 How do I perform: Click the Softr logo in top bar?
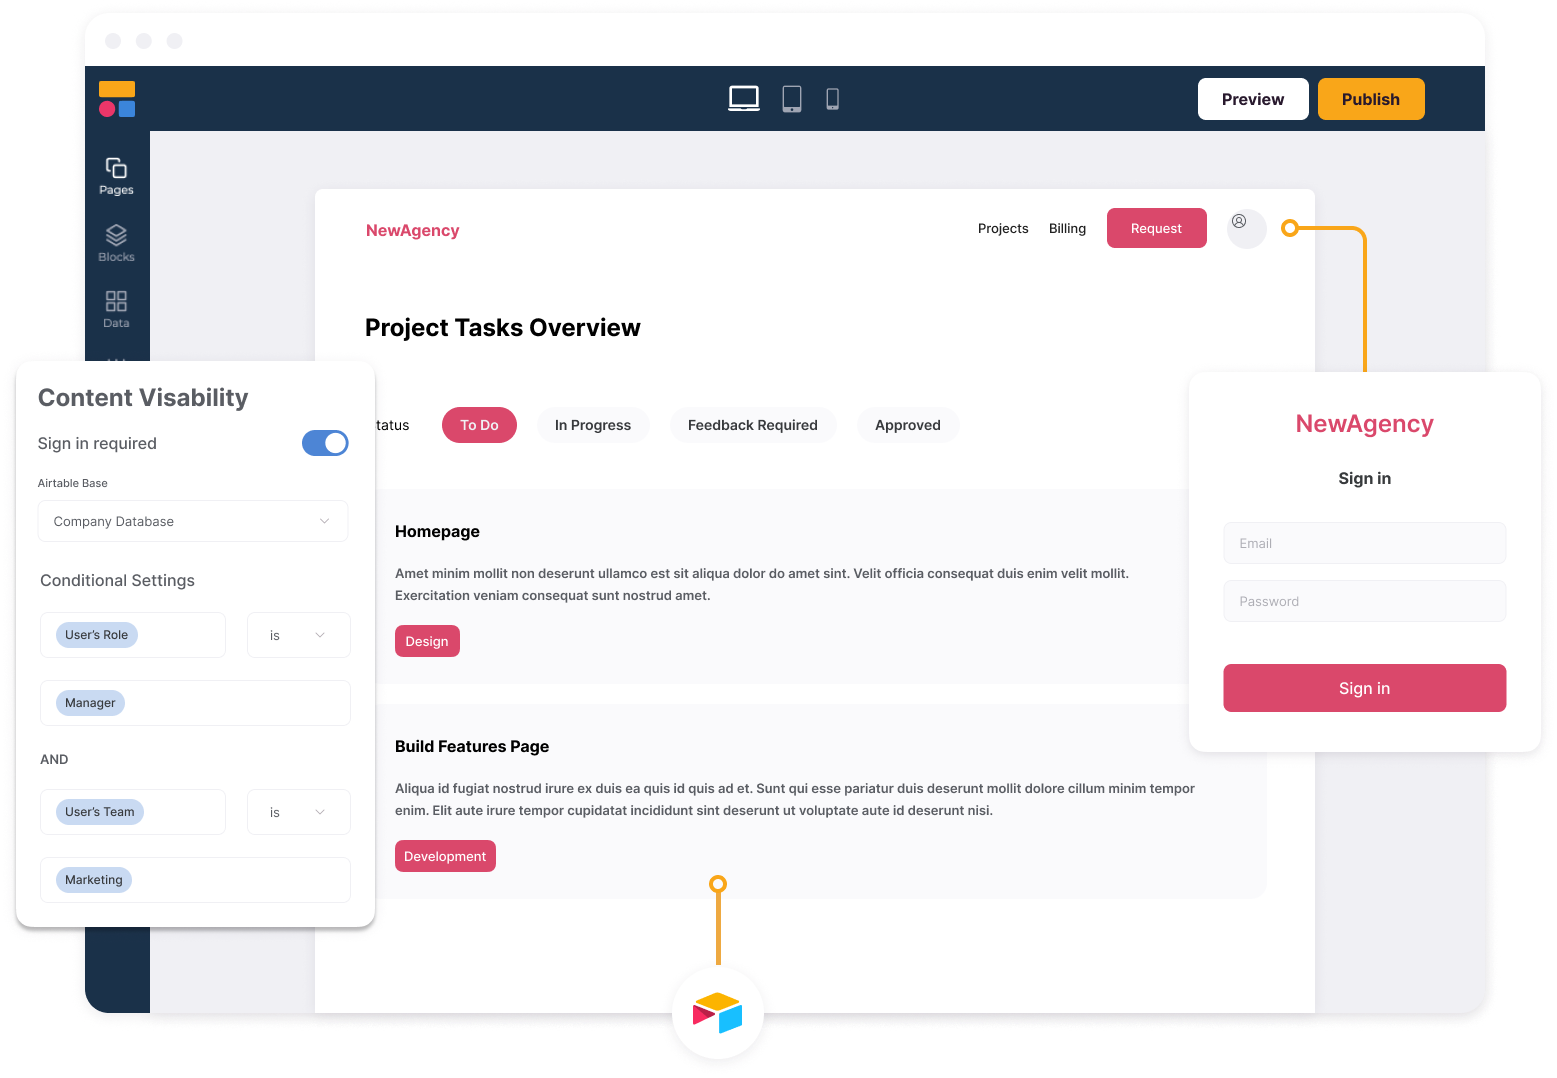(117, 99)
